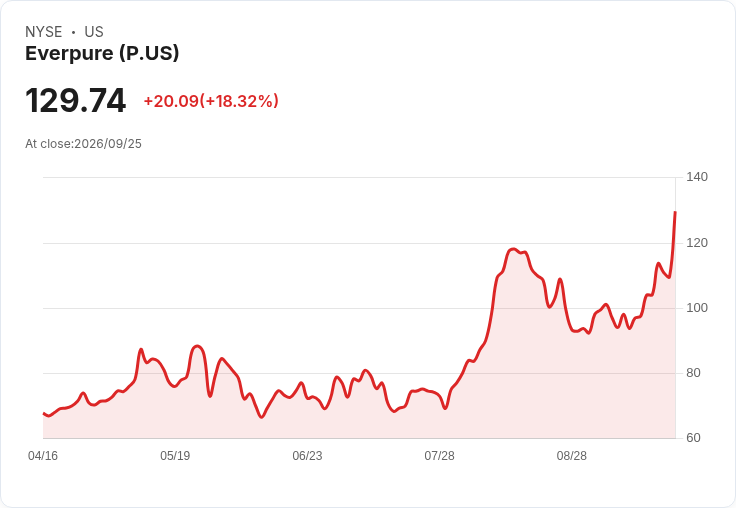Select the 05/19 date on x-axis
The height and width of the screenshot is (508, 736).
pos(175,455)
